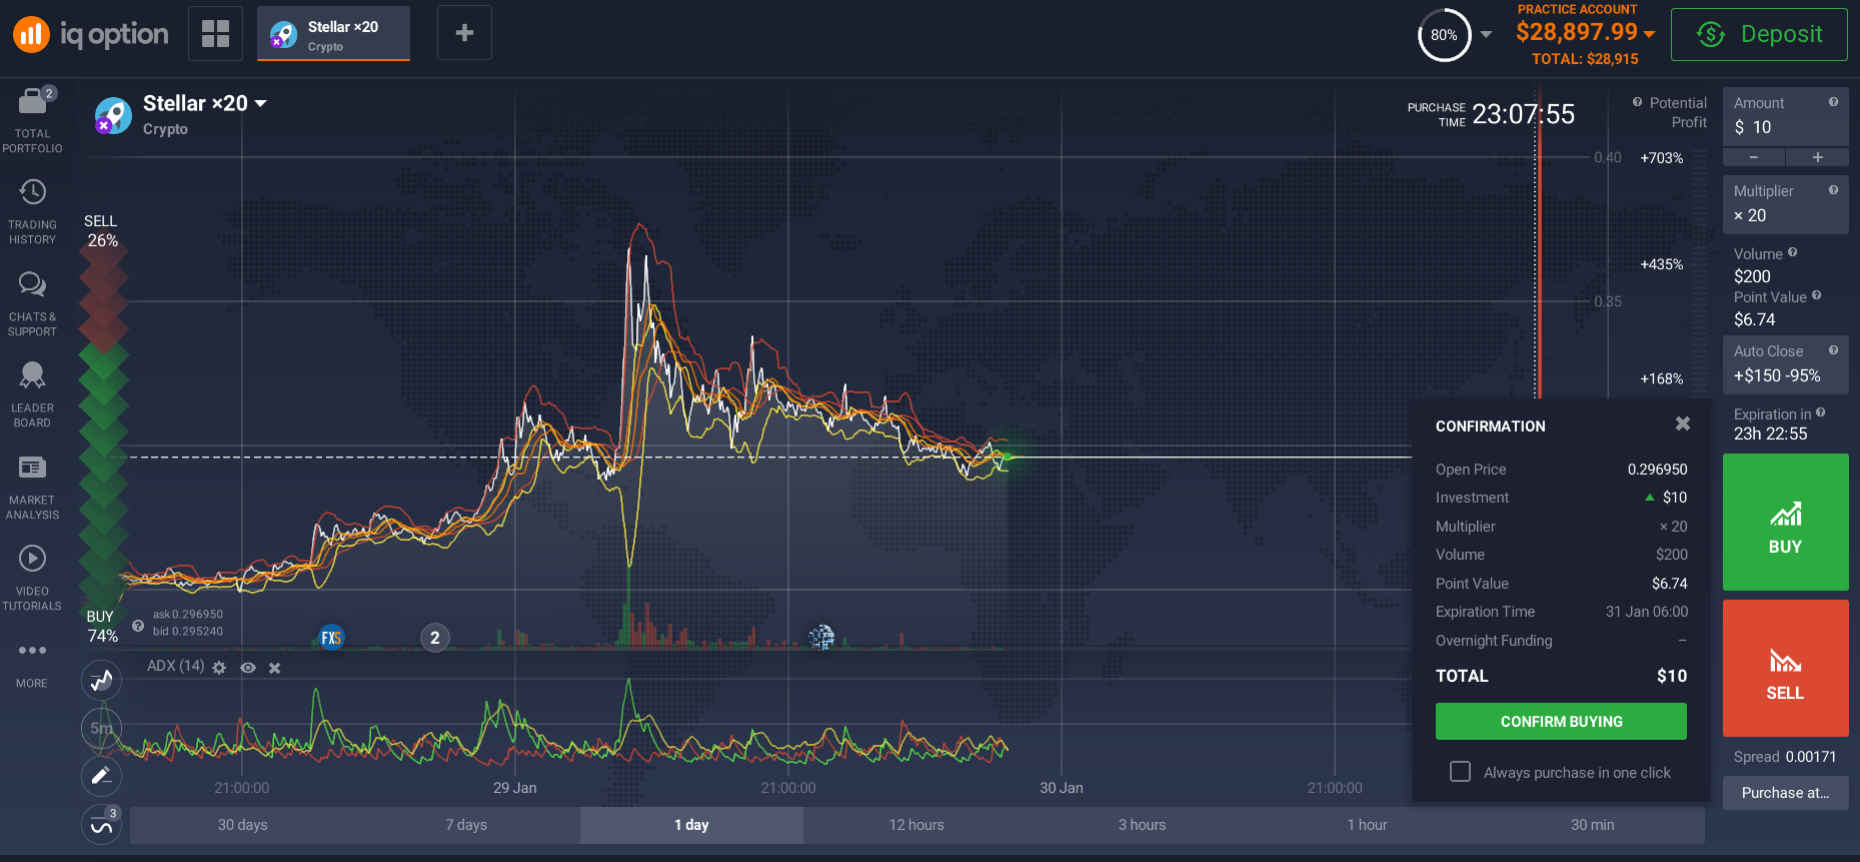Open Chats & Support
Screen dimensions: 1860x862
coord(32,304)
